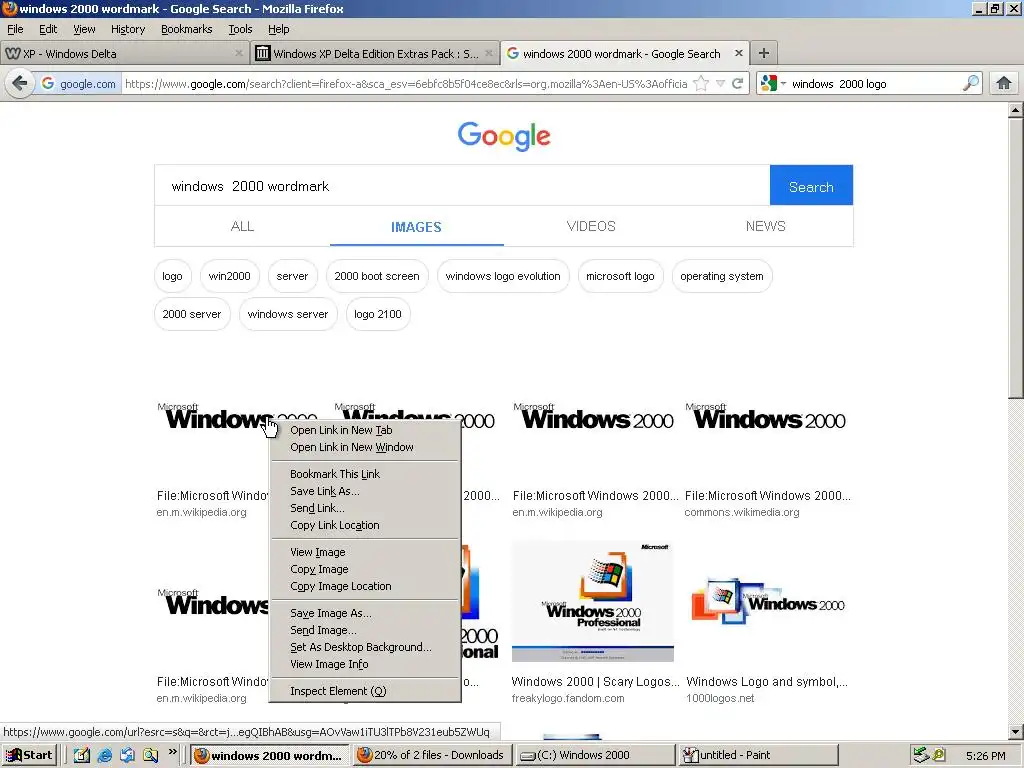Open the Bookmarks menu
This screenshot has height=768, width=1024.
(186, 29)
